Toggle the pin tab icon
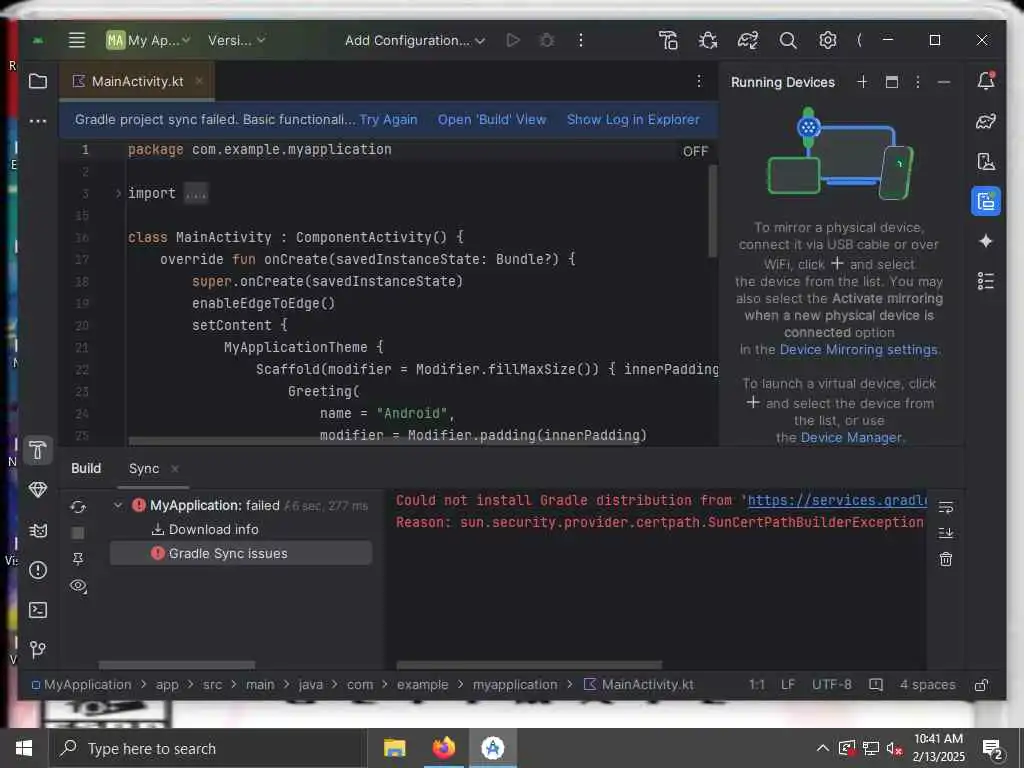Image resolution: width=1024 pixels, height=768 pixels. [78, 559]
